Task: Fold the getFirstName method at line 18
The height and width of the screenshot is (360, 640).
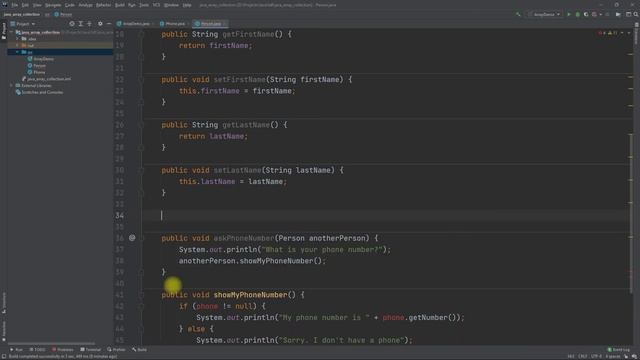Action: [141, 34]
